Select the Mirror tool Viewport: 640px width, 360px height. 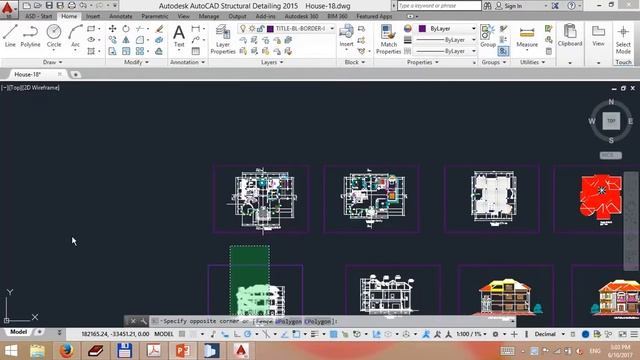click(126, 40)
